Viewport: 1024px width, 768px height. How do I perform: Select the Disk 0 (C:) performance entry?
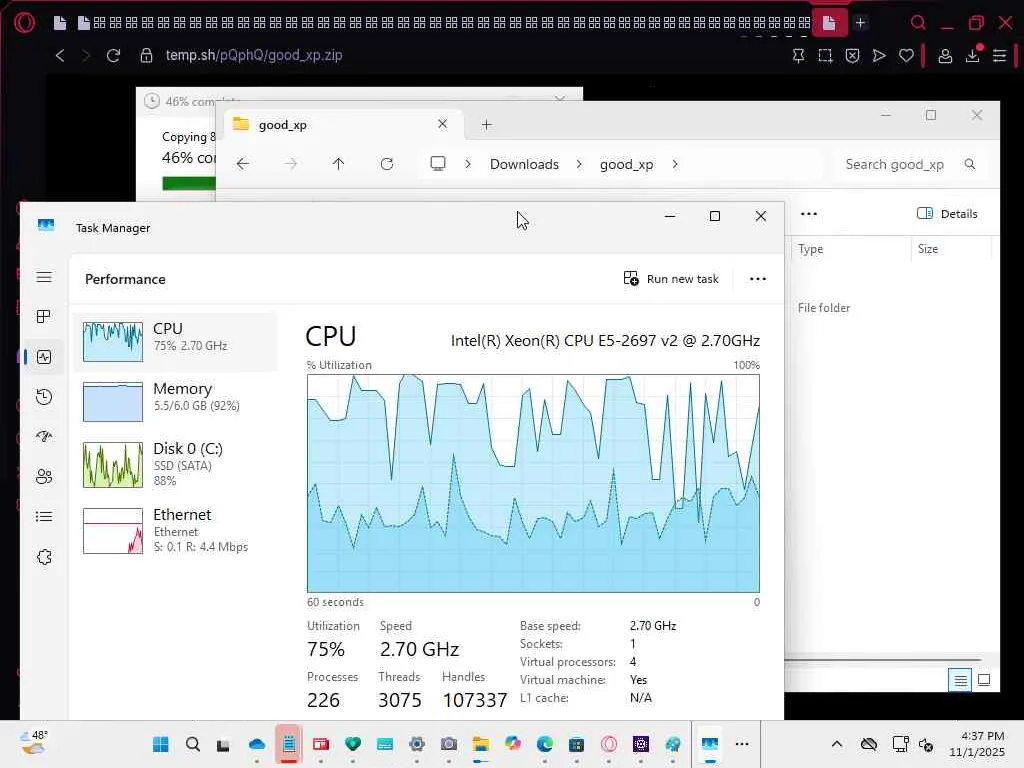click(176, 464)
